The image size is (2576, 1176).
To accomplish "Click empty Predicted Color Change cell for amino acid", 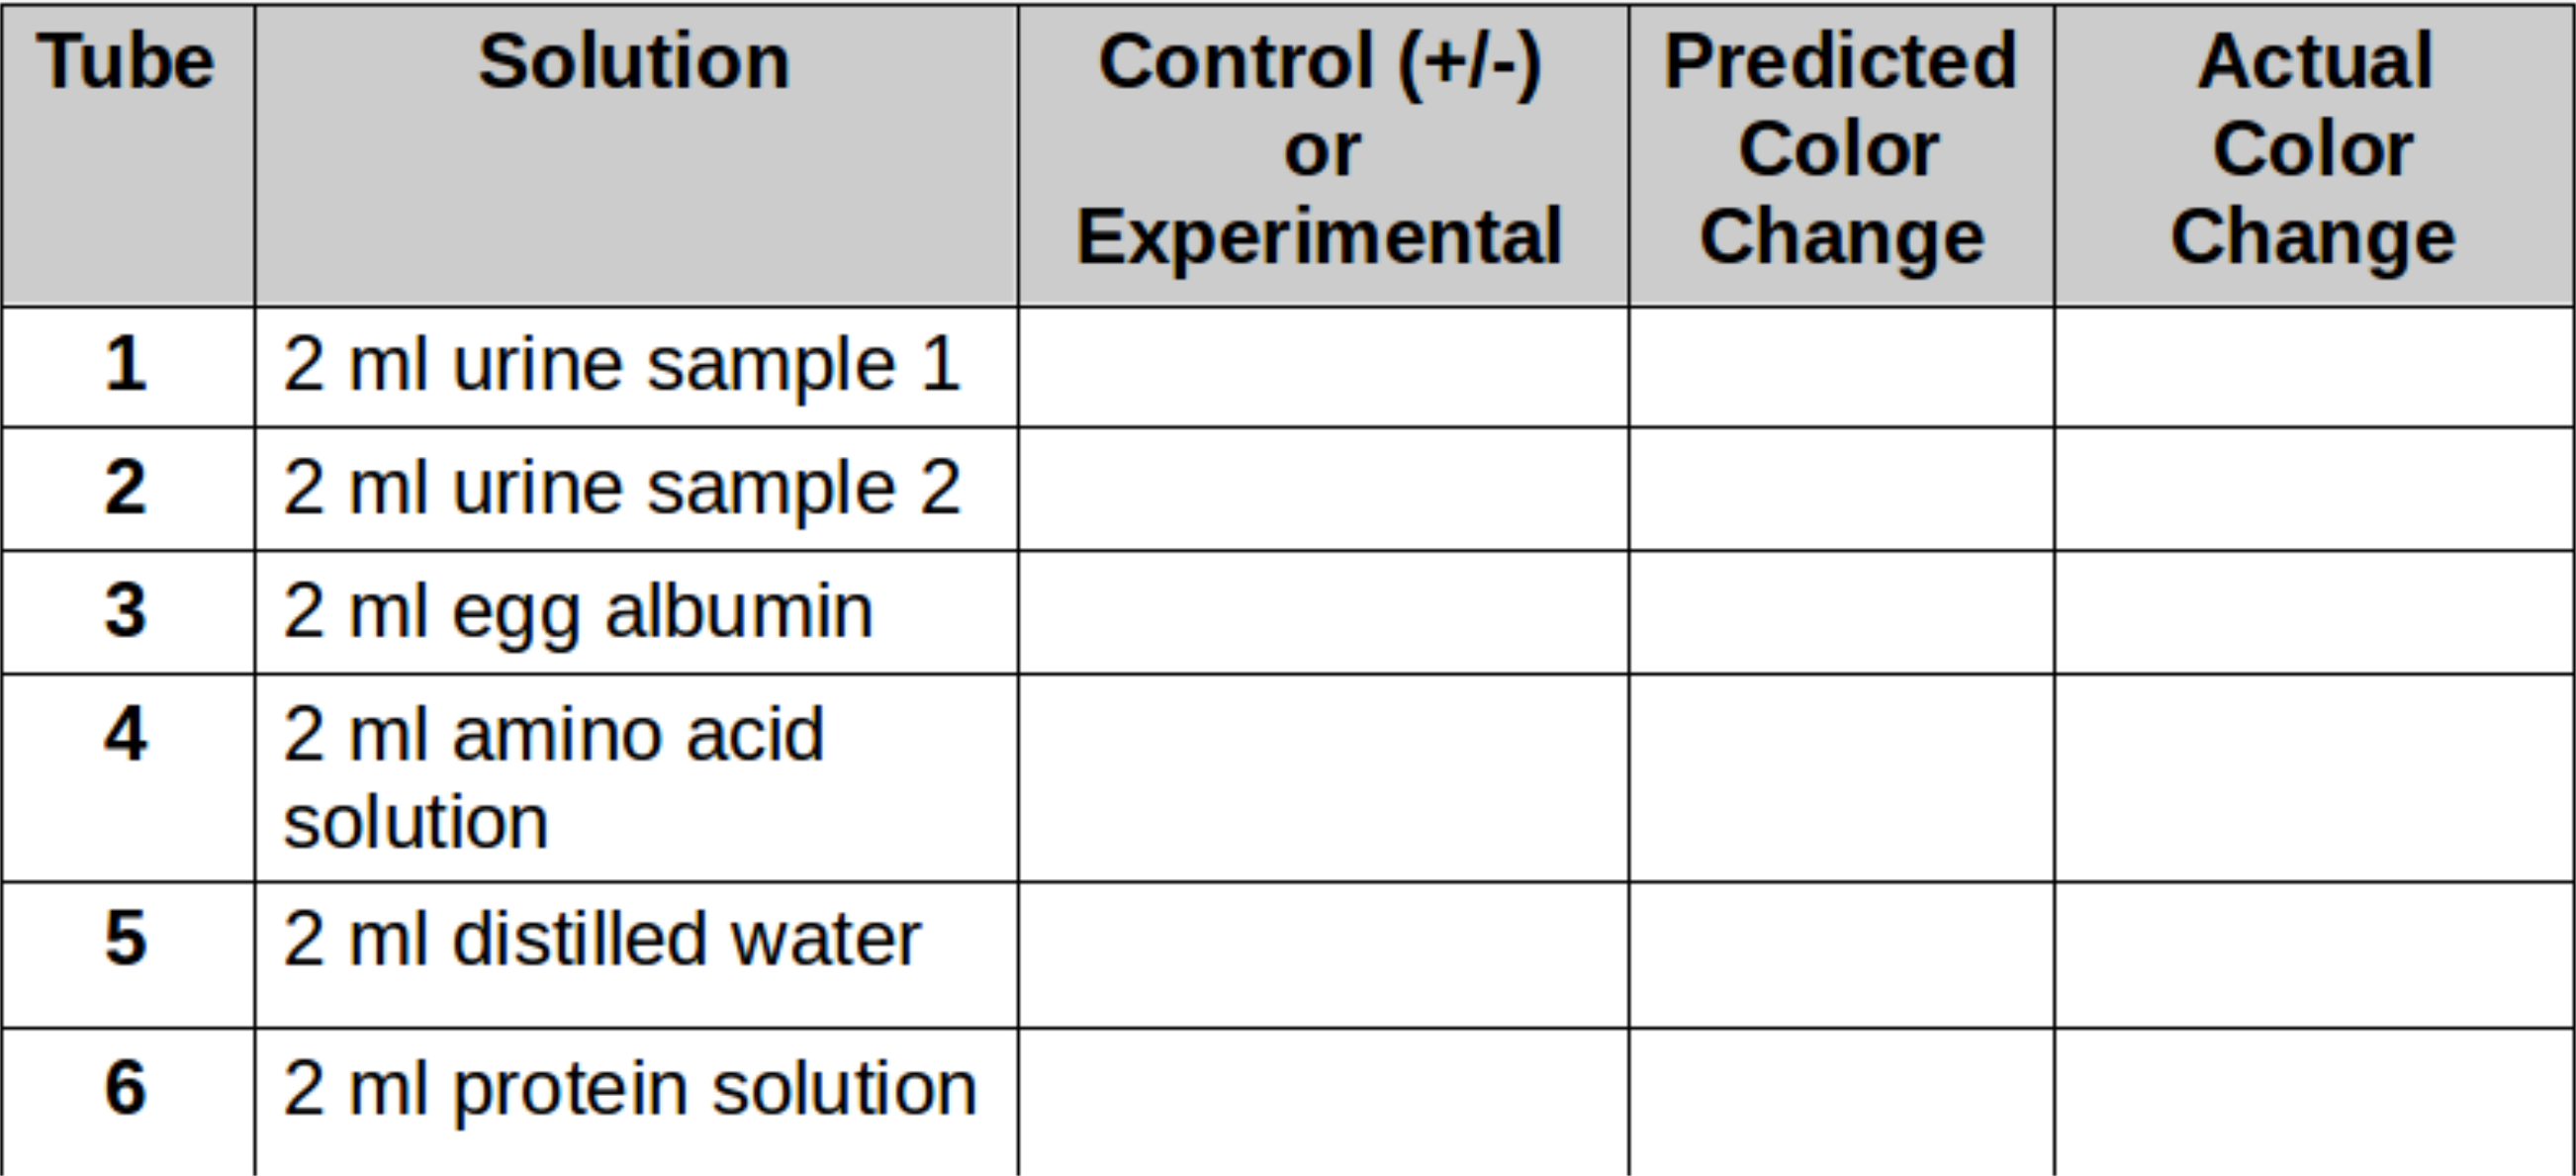I will tap(1841, 778).
